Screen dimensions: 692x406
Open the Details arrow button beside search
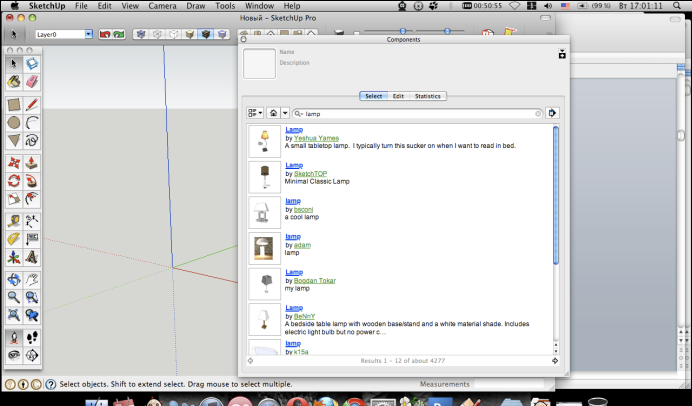click(x=552, y=114)
